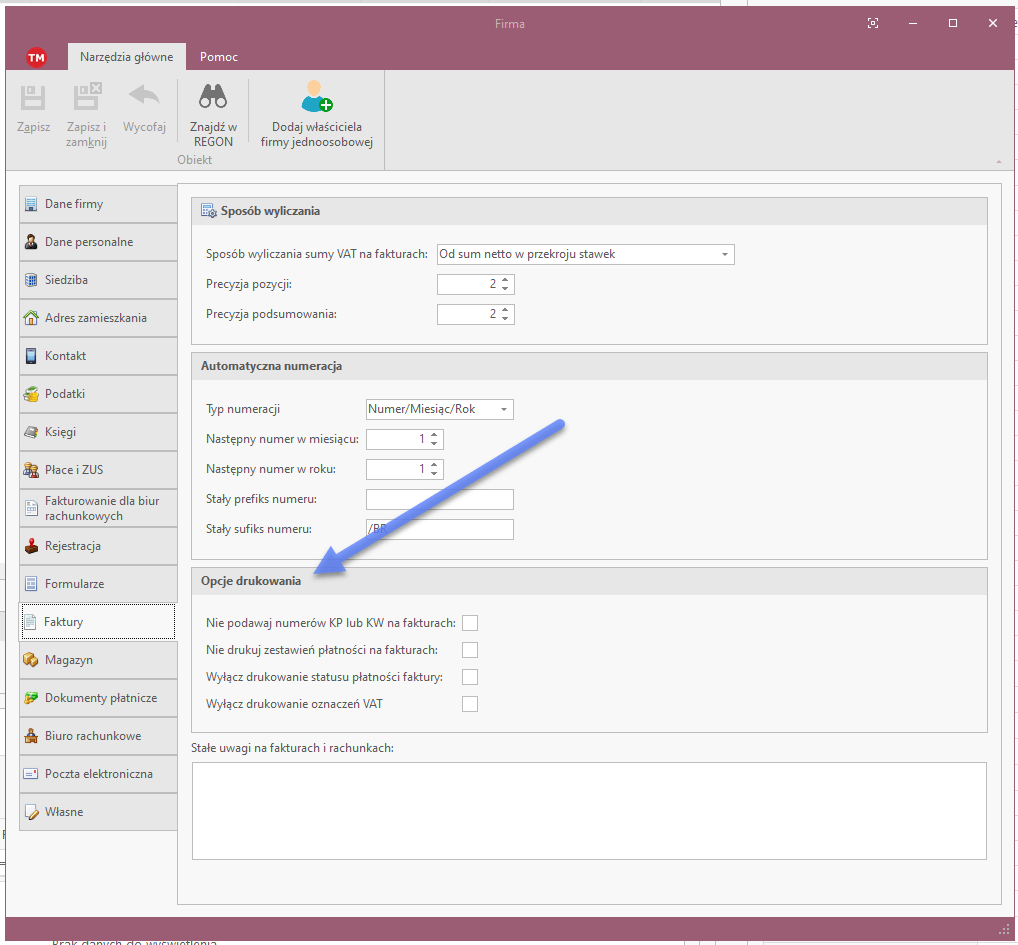Viewport: 1018px width, 945px height.
Task: Enable Nie podawaj numerów KP lub KW checkbox
Action: tap(470, 623)
